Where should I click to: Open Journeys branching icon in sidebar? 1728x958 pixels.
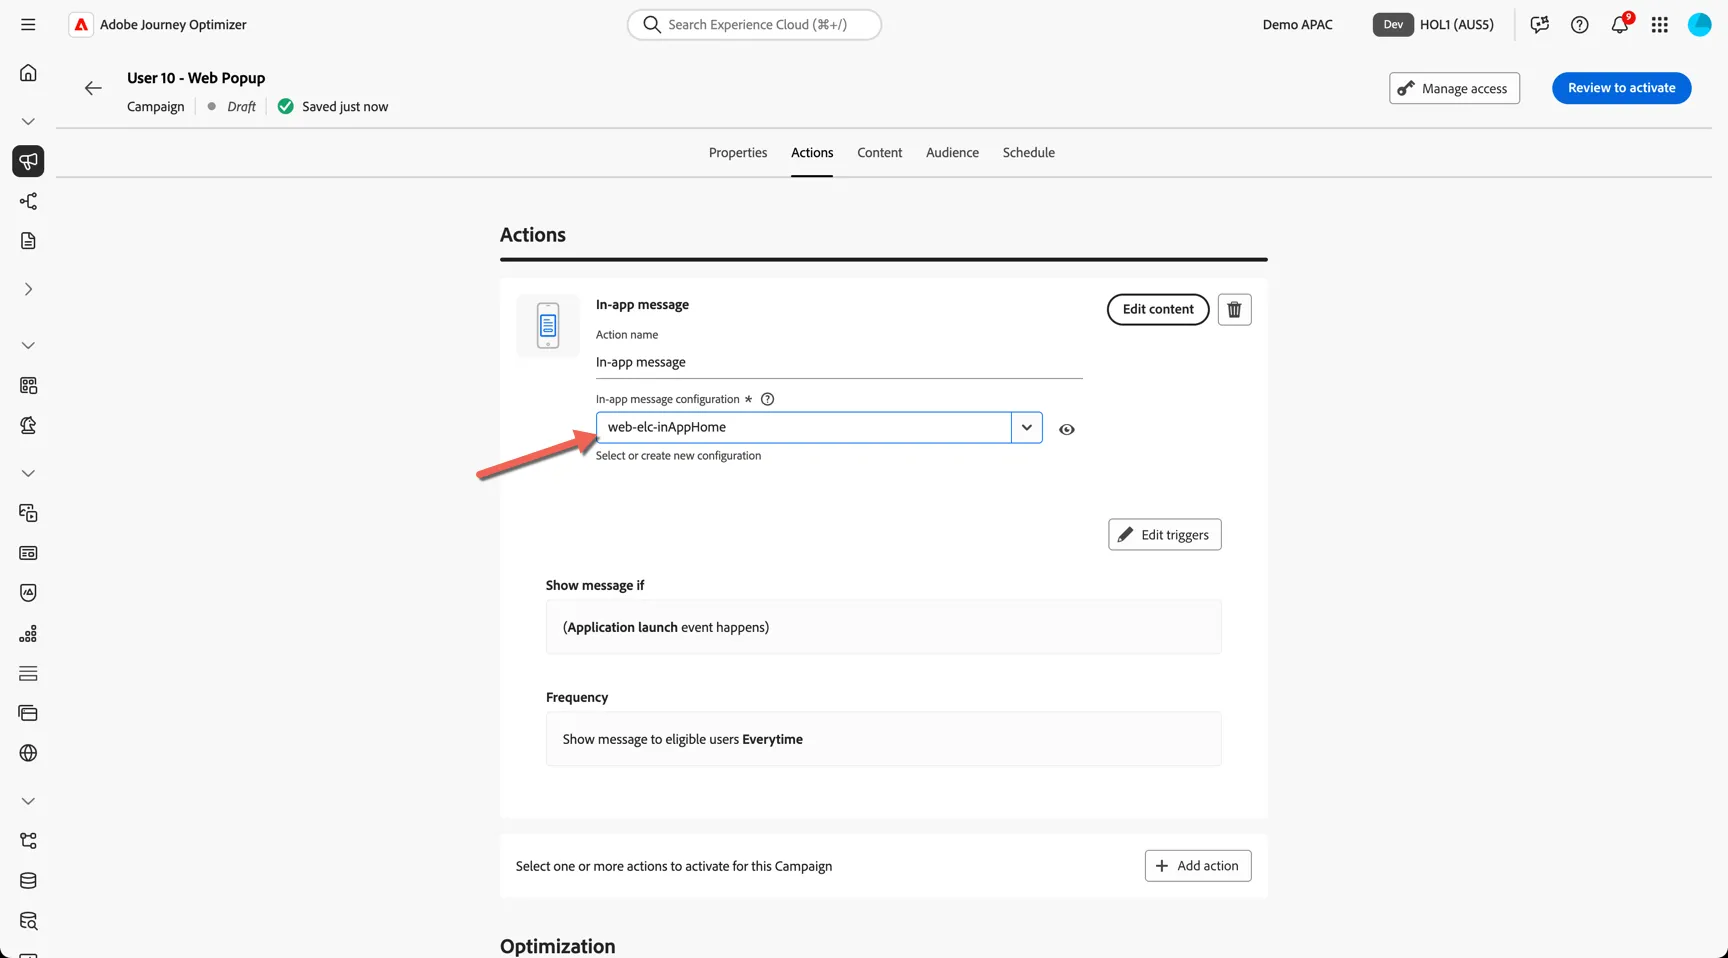pos(28,201)
